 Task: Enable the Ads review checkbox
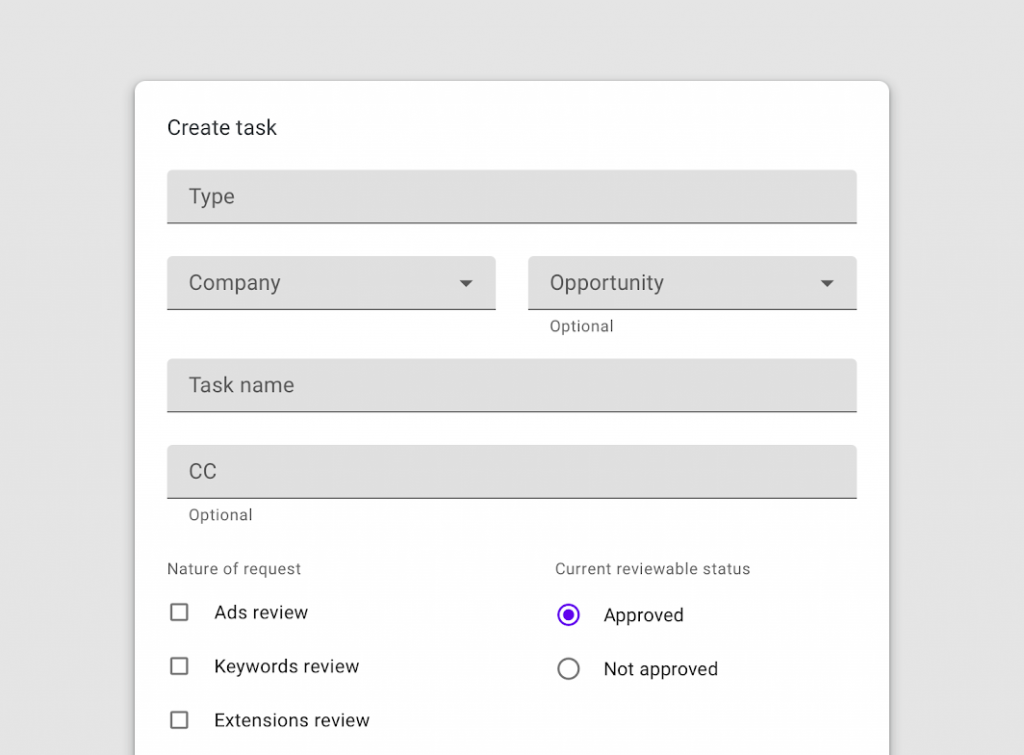click(179, 612)
